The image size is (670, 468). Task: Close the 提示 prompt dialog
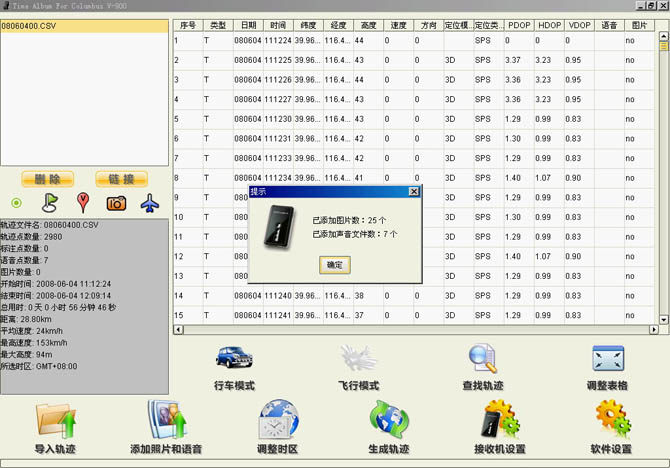point(414,191)
